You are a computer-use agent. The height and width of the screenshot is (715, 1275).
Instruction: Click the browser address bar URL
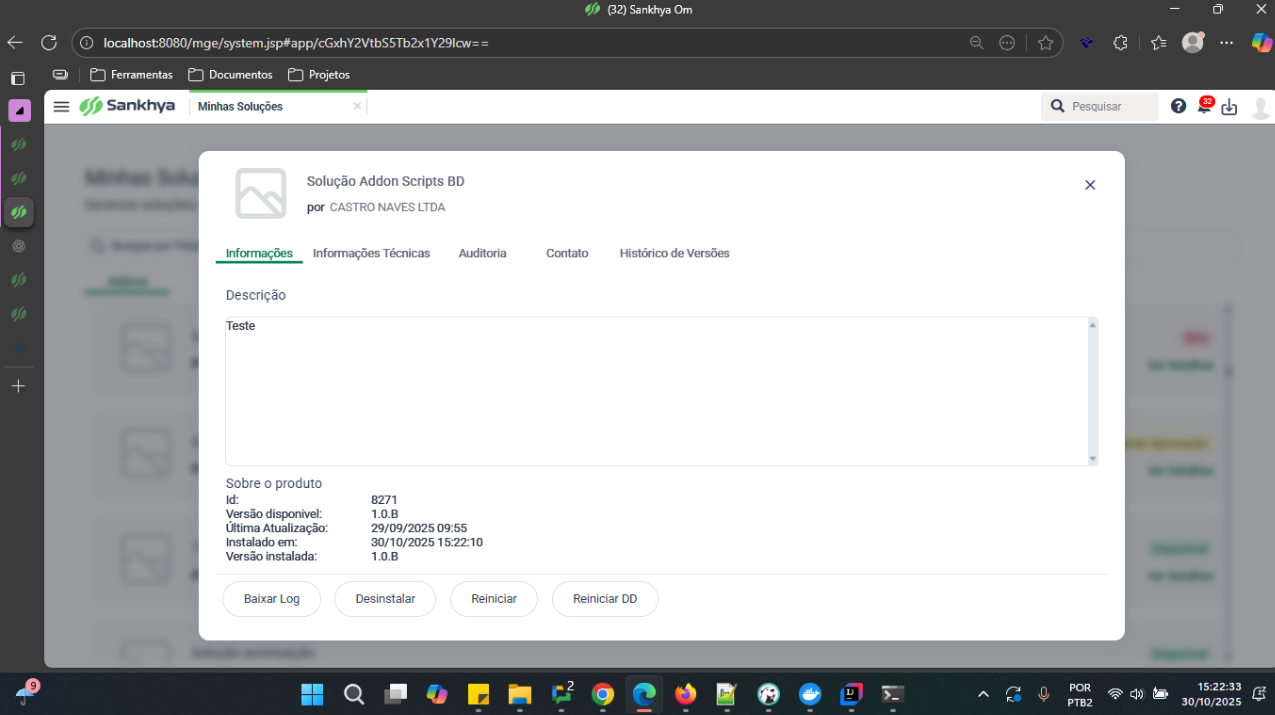[296, 43]
